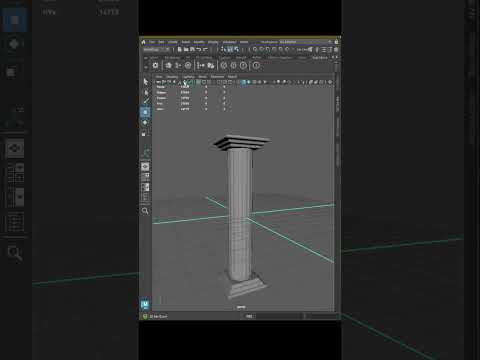The height and width of the screenshot is (360, 480).
Task: Click the Undo arrow icon
Action: [199, 49]
